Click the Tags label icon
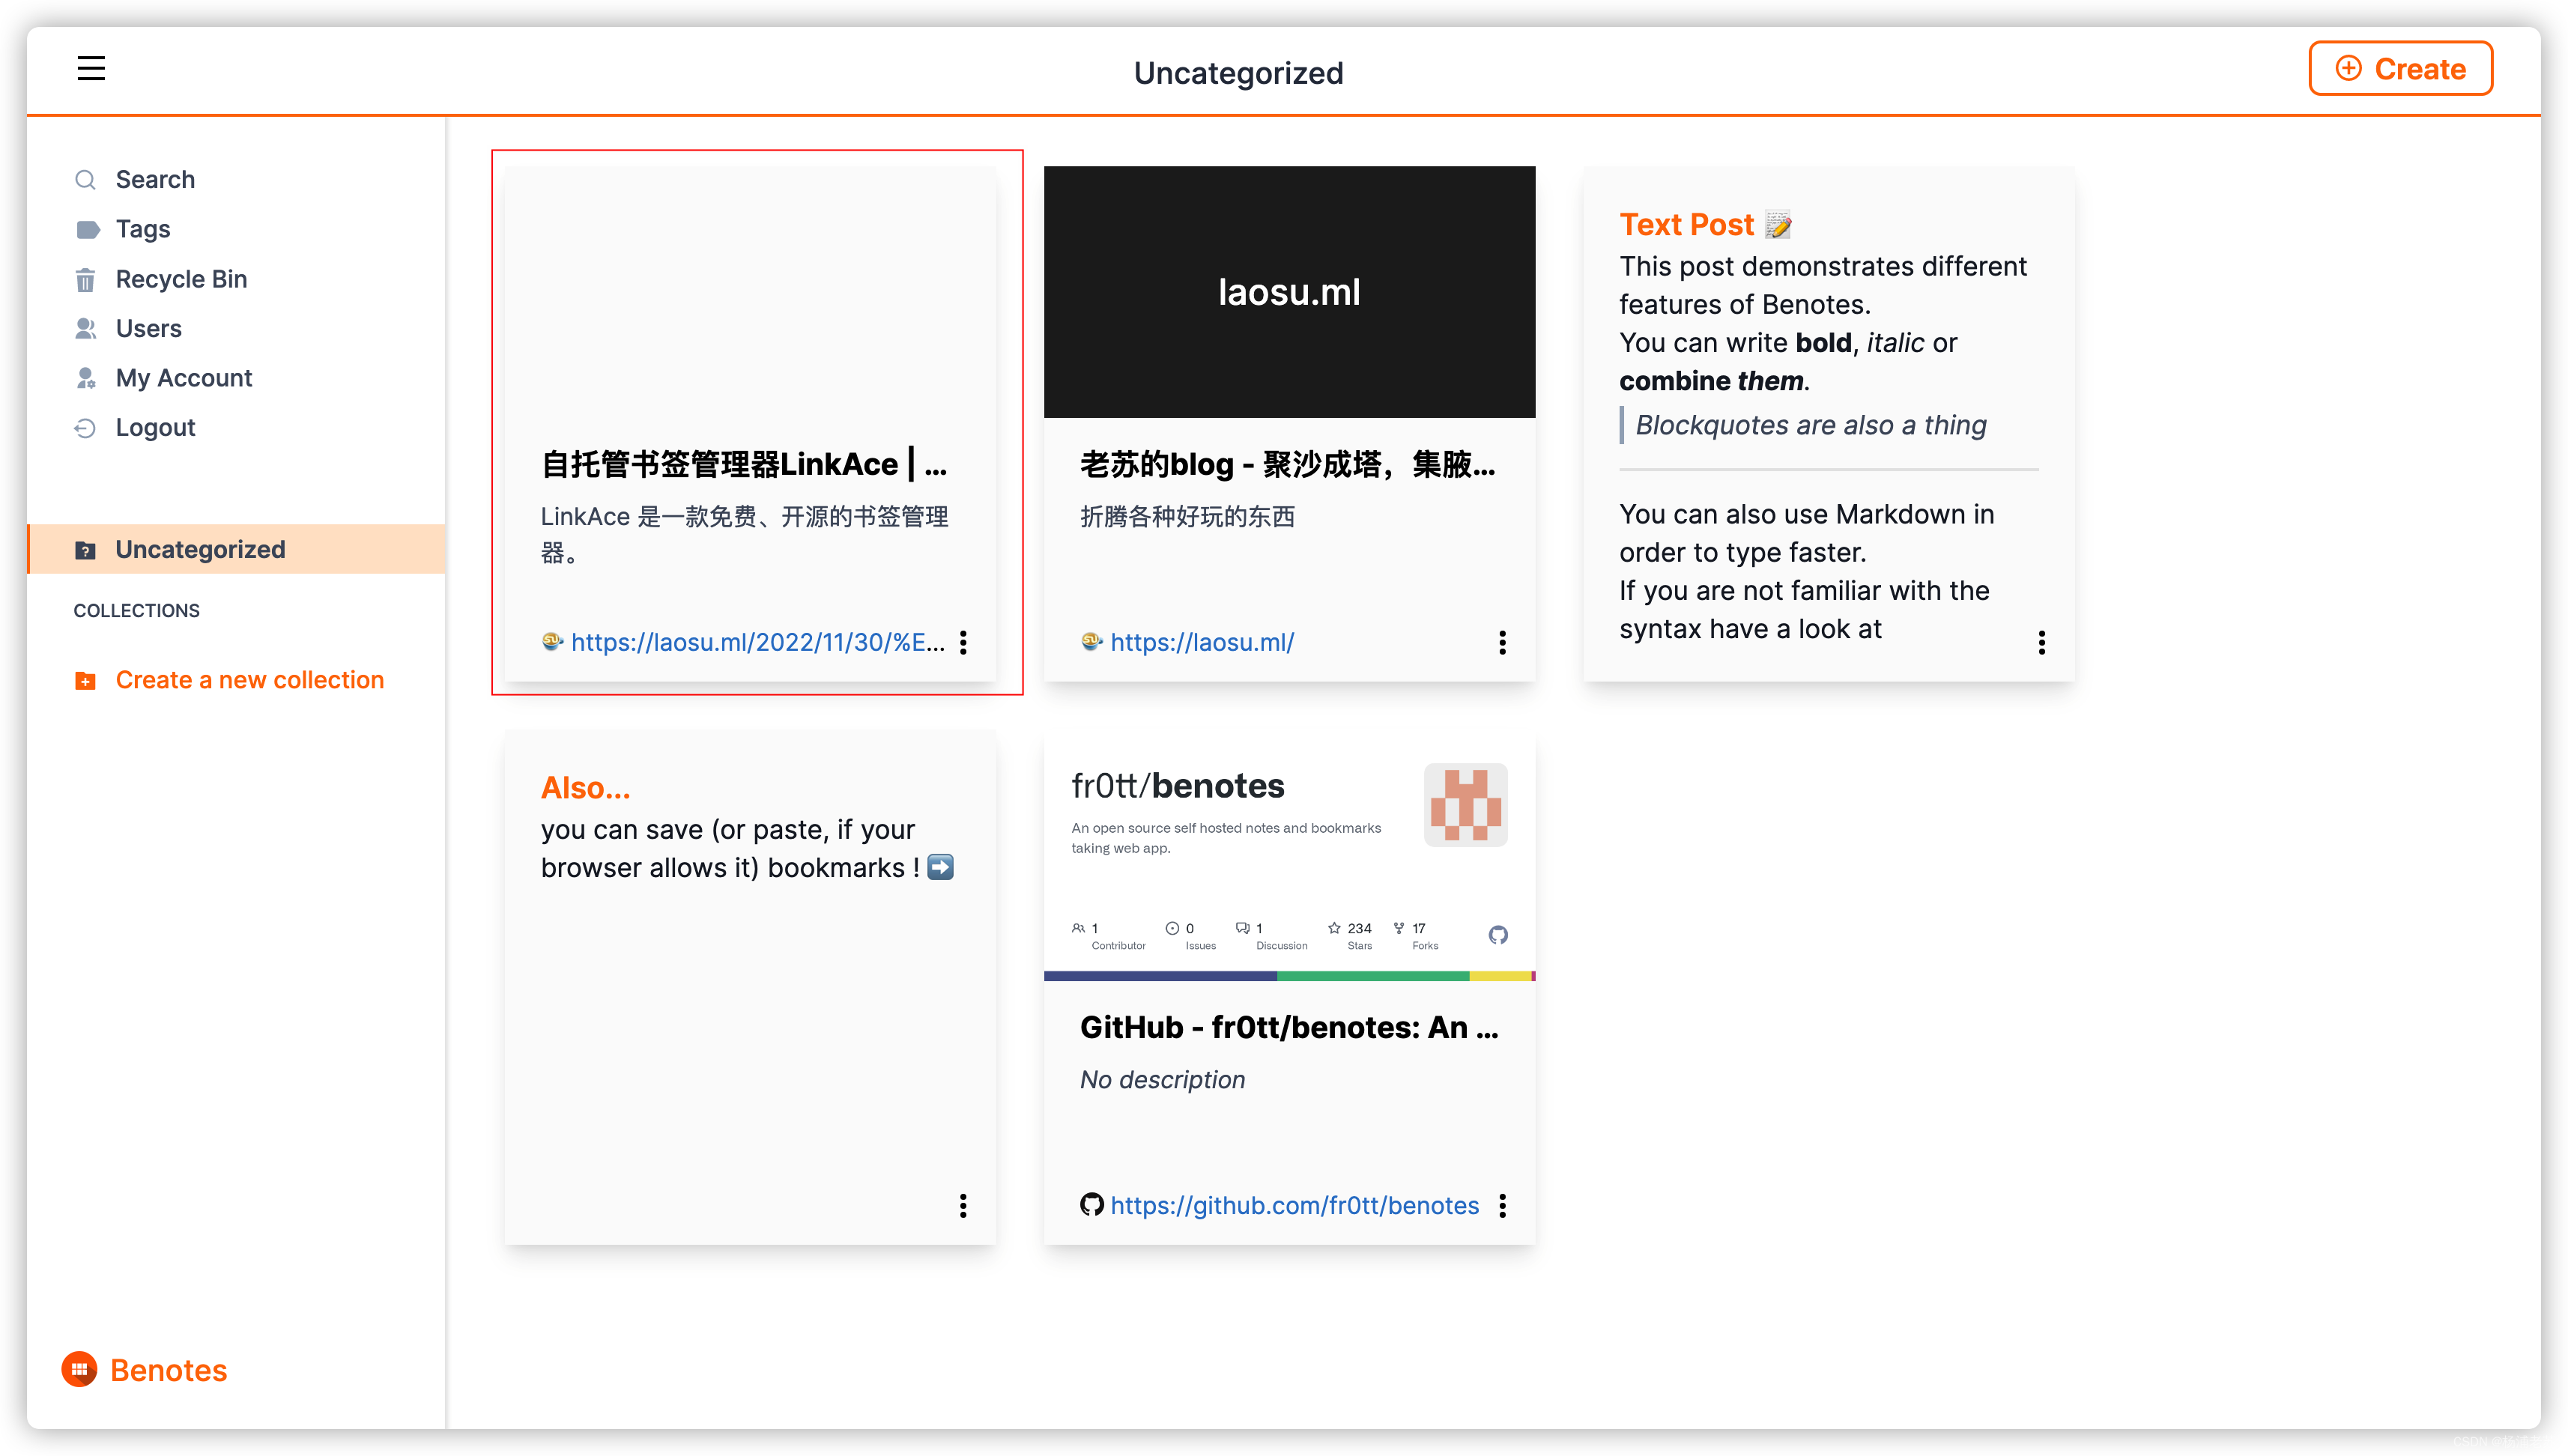This screenshot has width=2568, height=1456. pyautogui.click(x=87, y=230)
